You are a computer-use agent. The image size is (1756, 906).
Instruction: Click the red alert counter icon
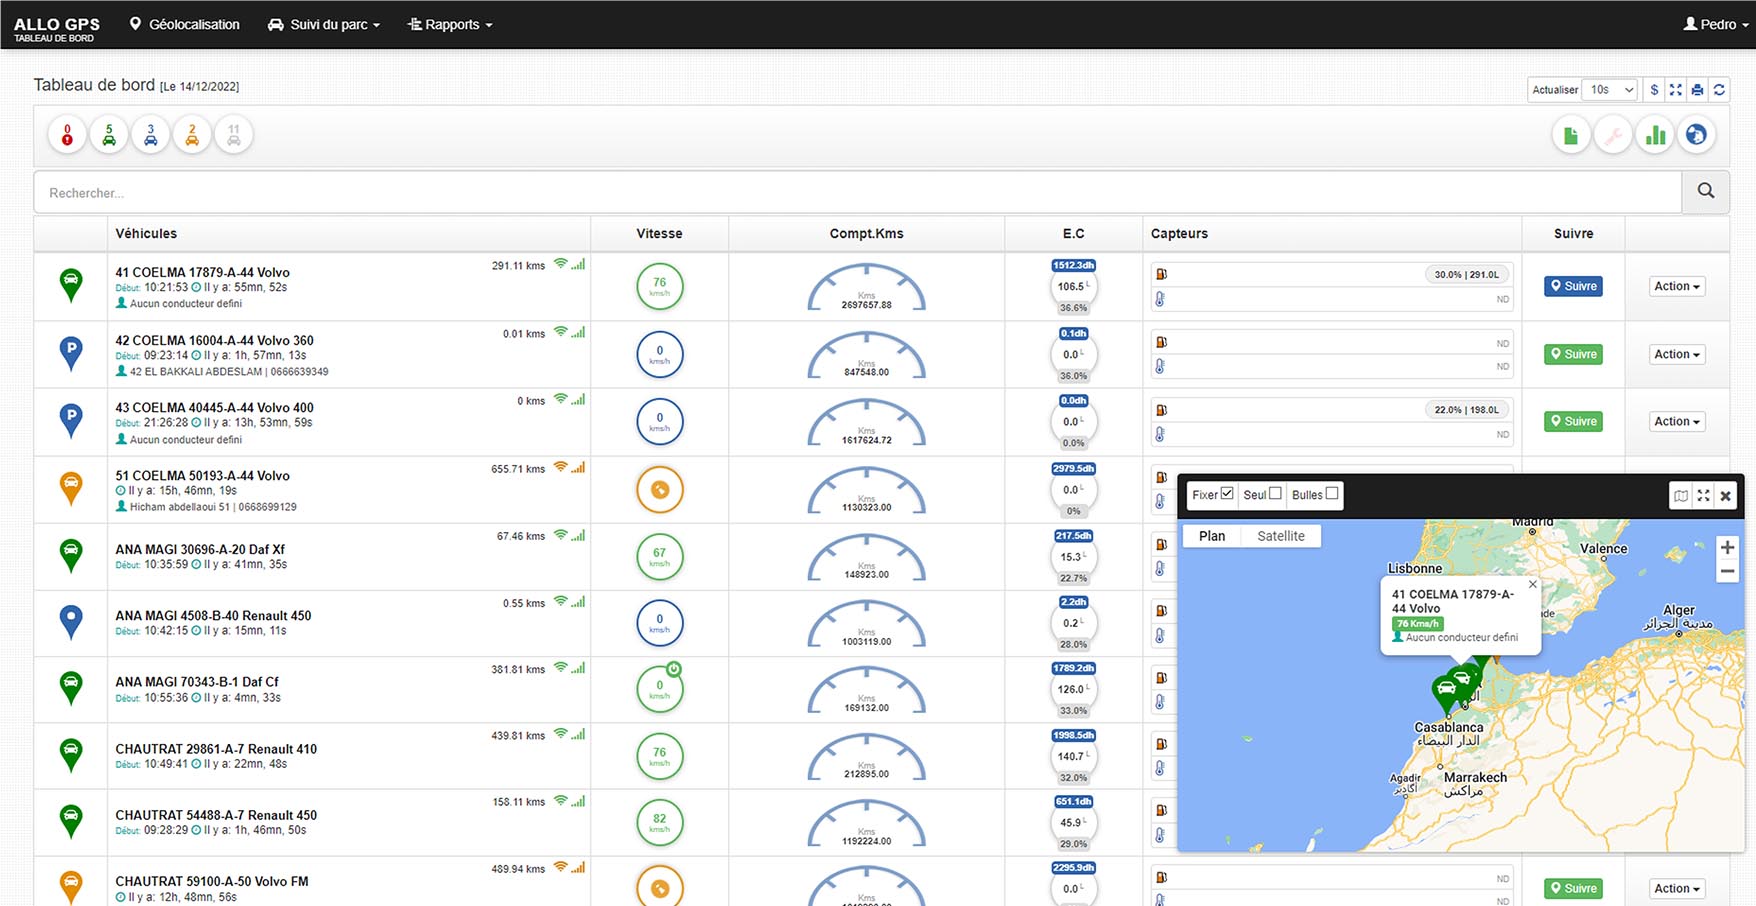click(x=67, y=135)
